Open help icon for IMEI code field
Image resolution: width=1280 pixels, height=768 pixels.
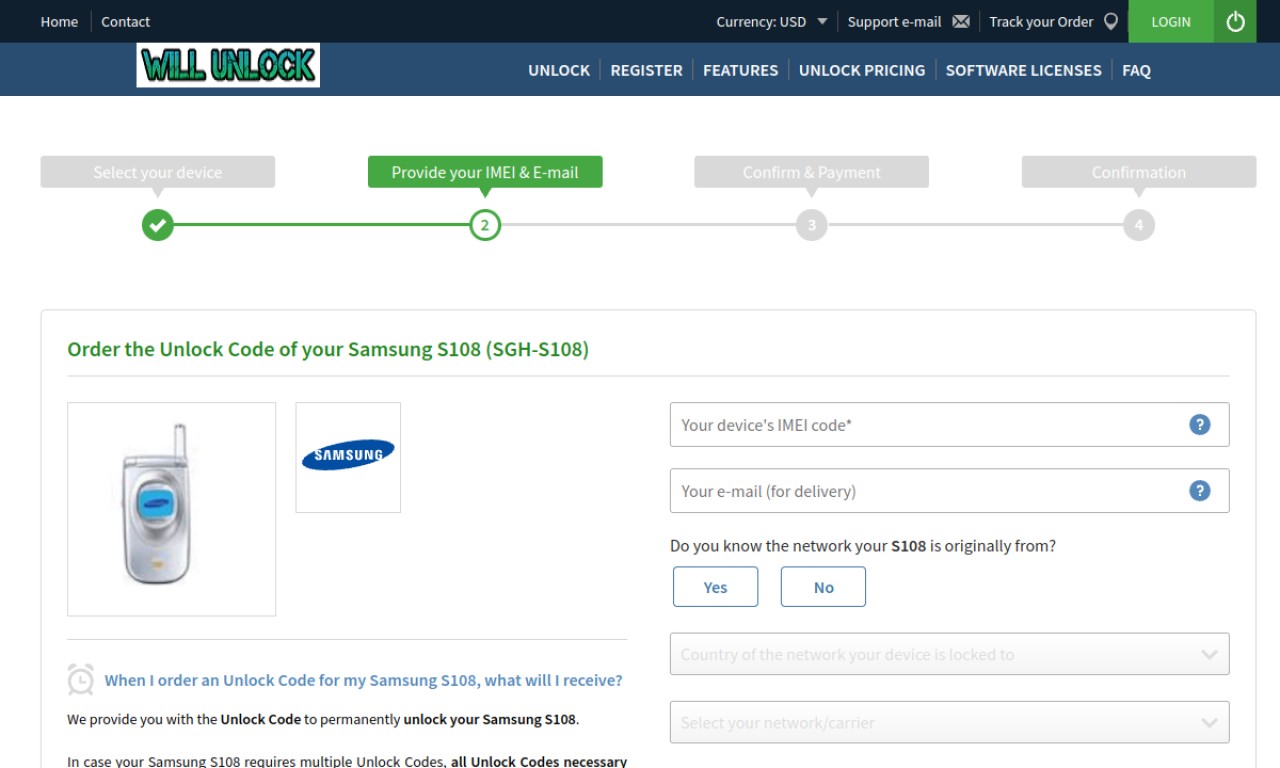1200,425
